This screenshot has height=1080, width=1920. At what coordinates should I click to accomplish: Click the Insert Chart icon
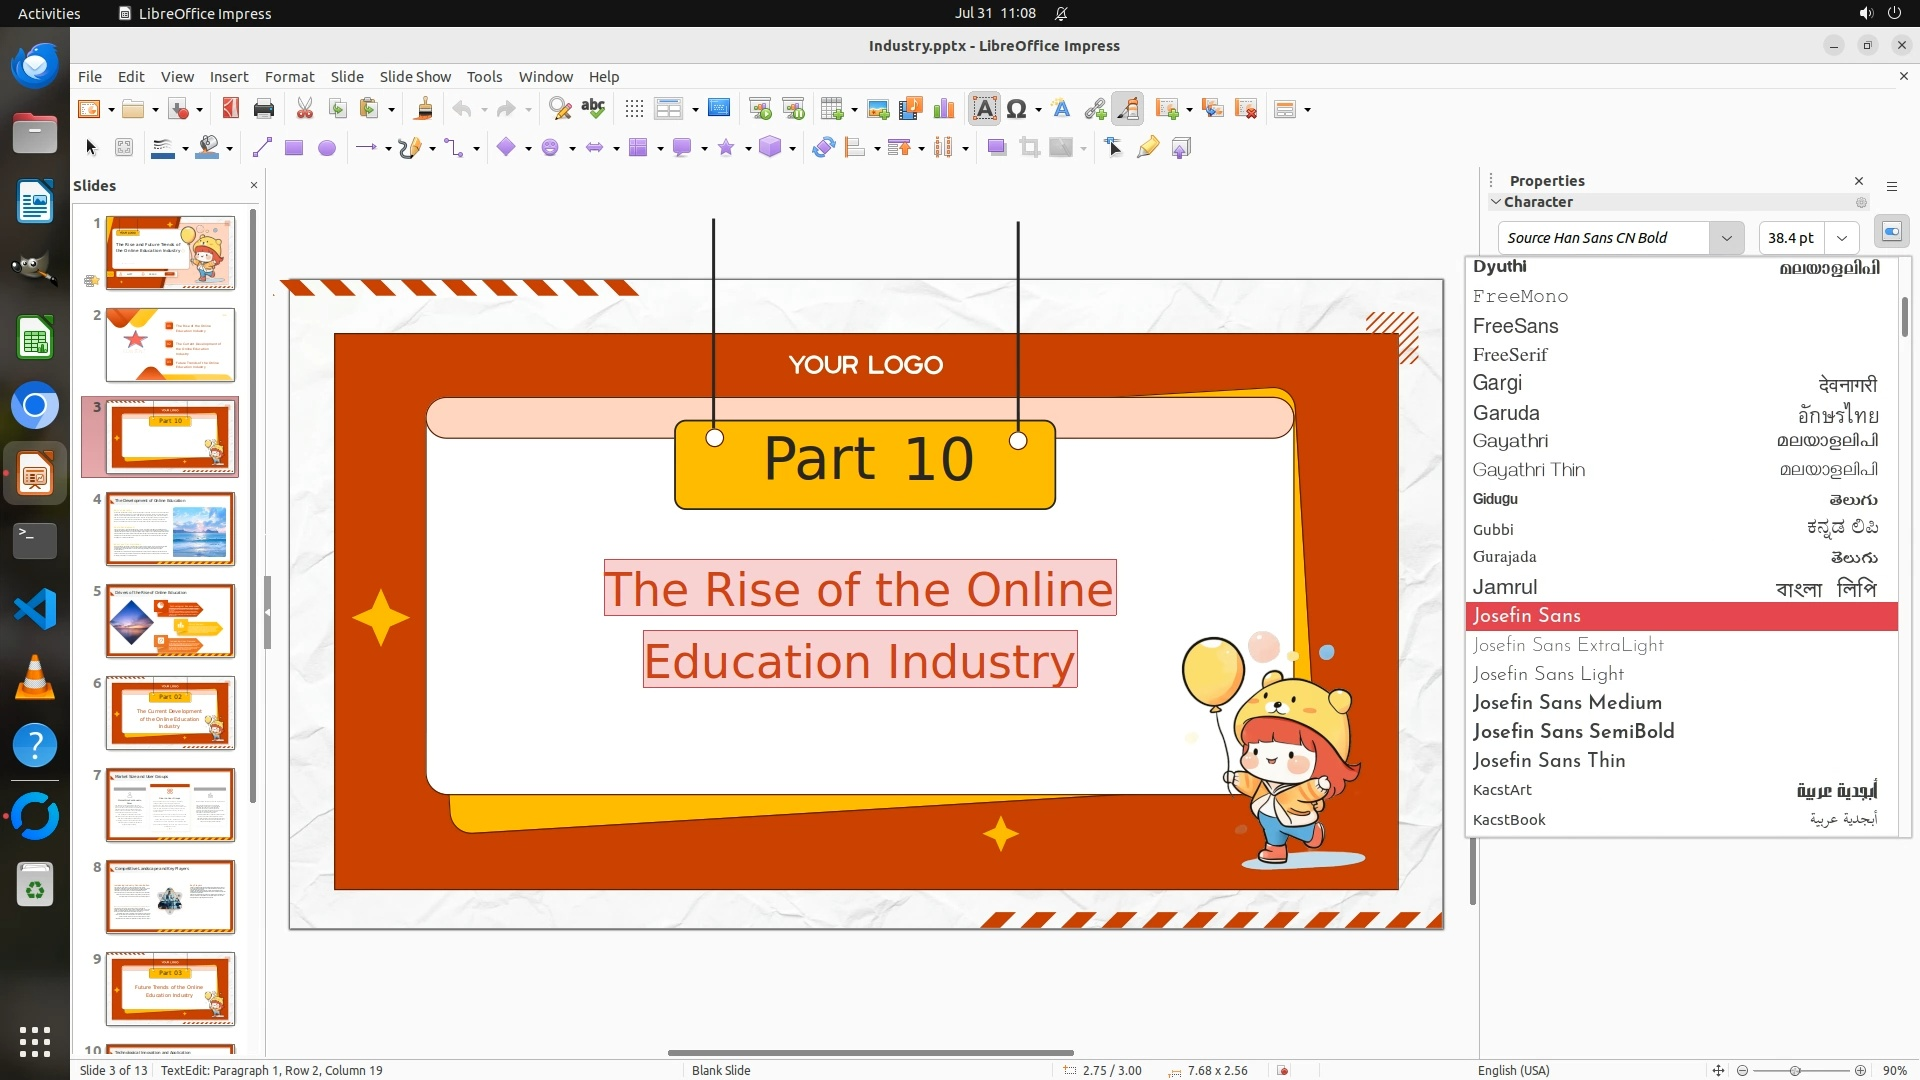[943, 109]
